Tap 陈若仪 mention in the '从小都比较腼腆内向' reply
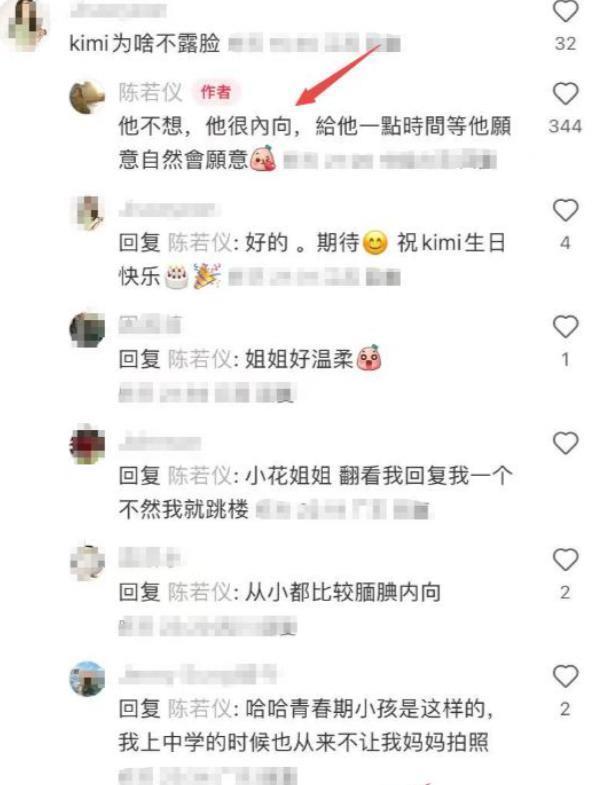594x785 pixels. coord(199,592)
